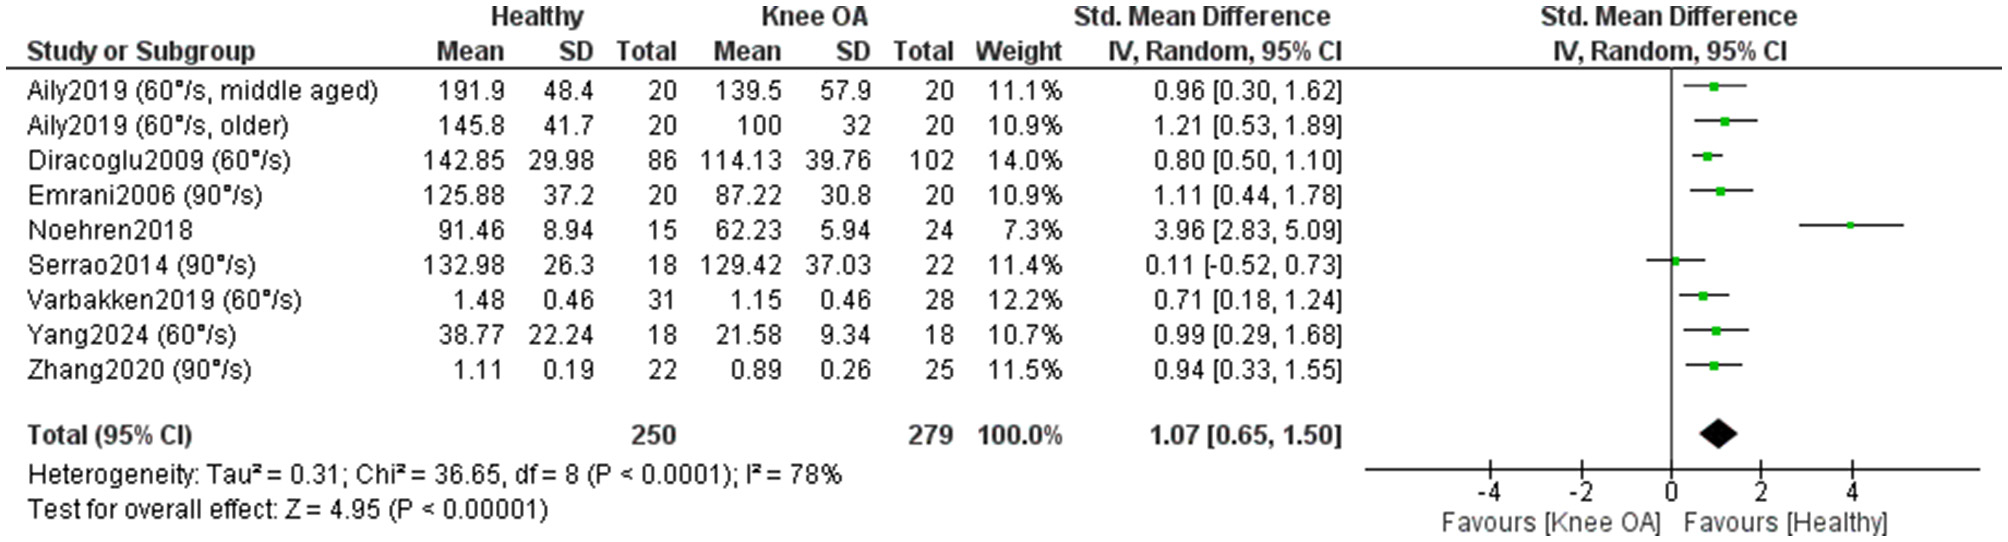
Task: Click the -4 tick label on axis
Action: coord(1488,492)
